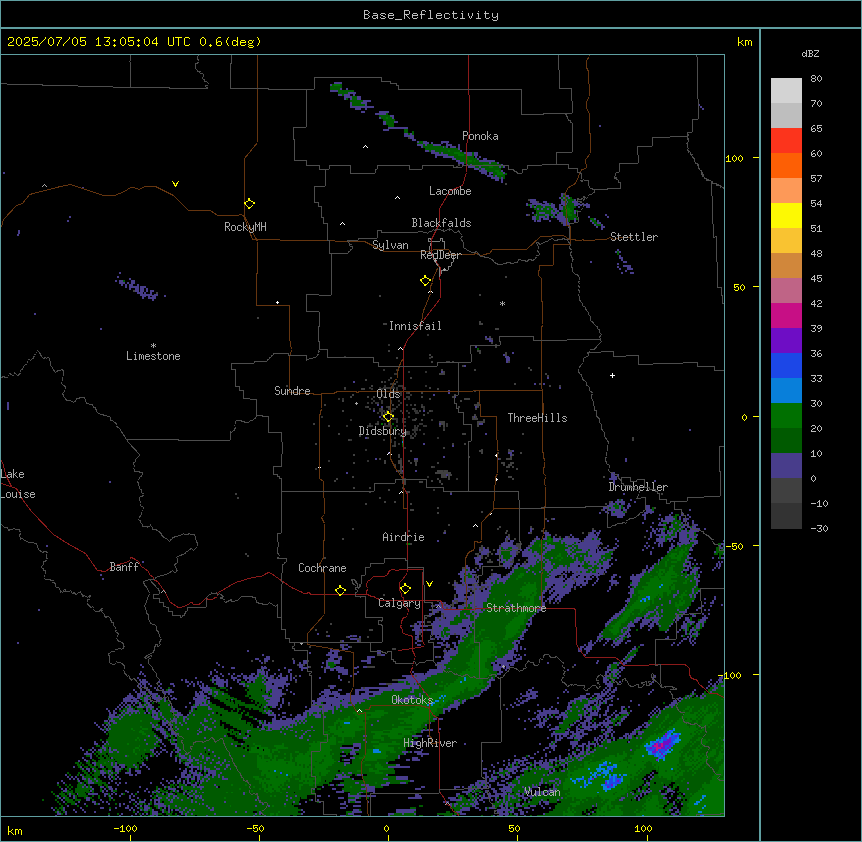The image size is (862, 842).
Task: Click the yellow v marker east of Calgary
Action: pos(429,584)
